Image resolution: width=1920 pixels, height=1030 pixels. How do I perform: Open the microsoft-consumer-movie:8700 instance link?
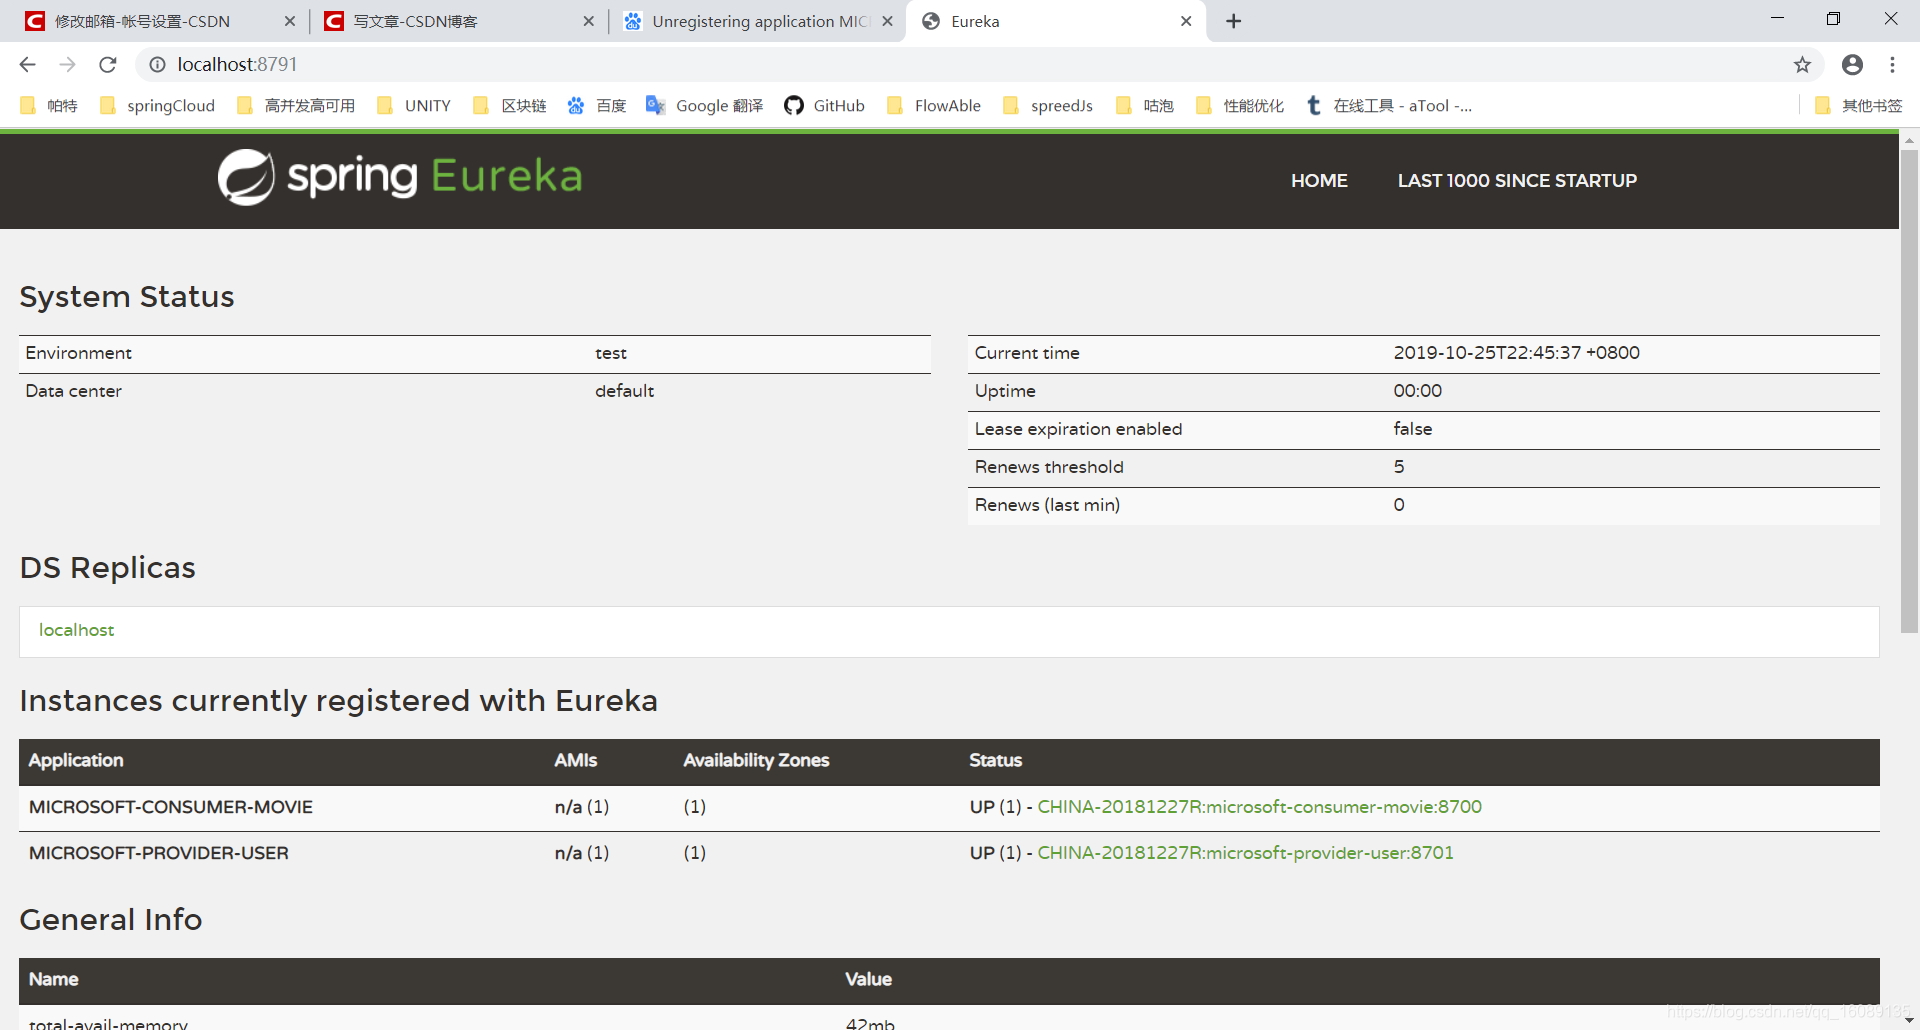pyautogui.click(x=1260, y=807)
